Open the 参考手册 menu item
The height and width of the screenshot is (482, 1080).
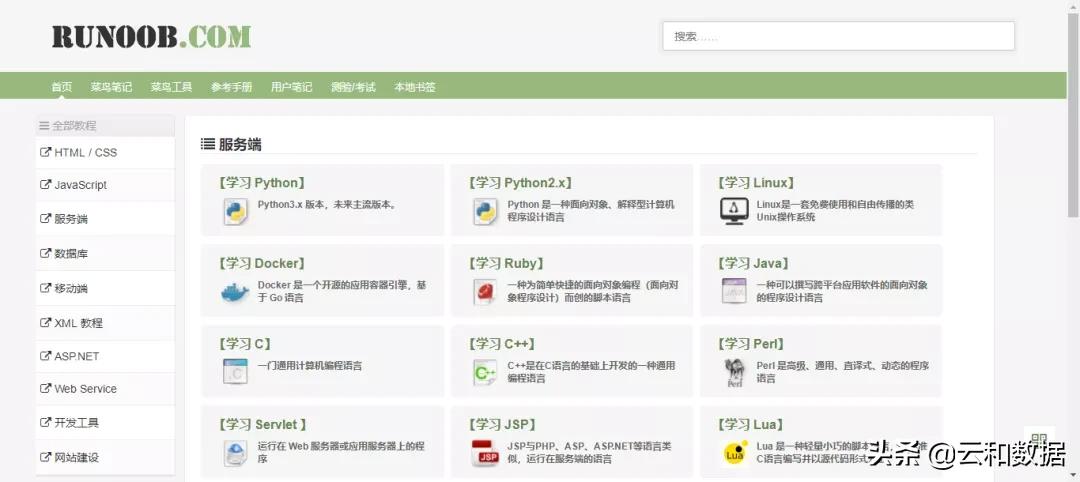(x=231, y=87)
